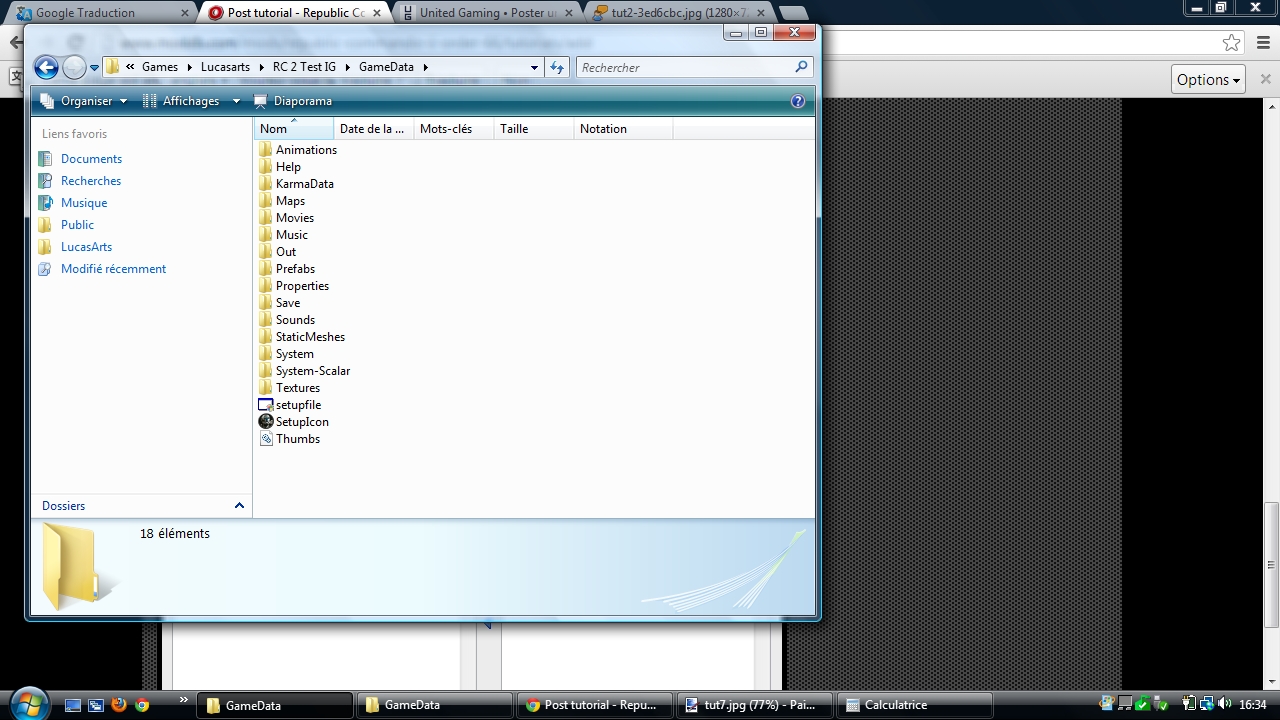
Task: Go back with the Explorer back arrow
Action: pos(46,67)
